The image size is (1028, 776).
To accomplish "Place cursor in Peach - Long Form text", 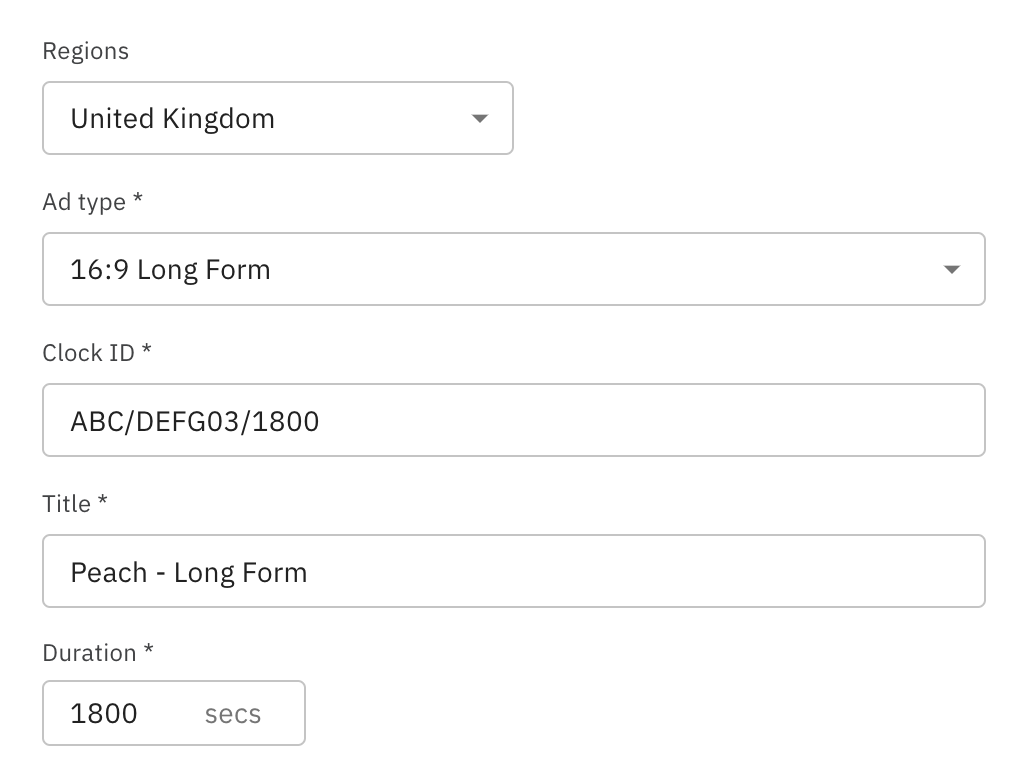I will click(x=188, y=572).
